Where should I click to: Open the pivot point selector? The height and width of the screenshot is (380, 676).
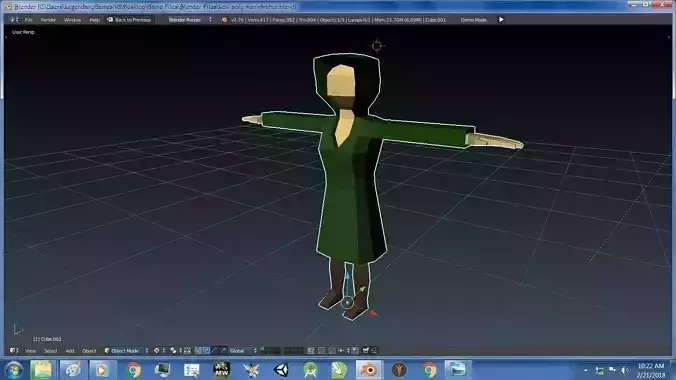(175, 351)
